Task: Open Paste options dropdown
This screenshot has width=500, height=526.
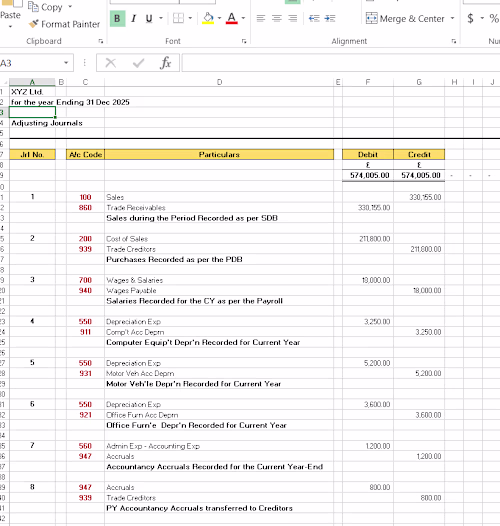Action: pos(10,26)
